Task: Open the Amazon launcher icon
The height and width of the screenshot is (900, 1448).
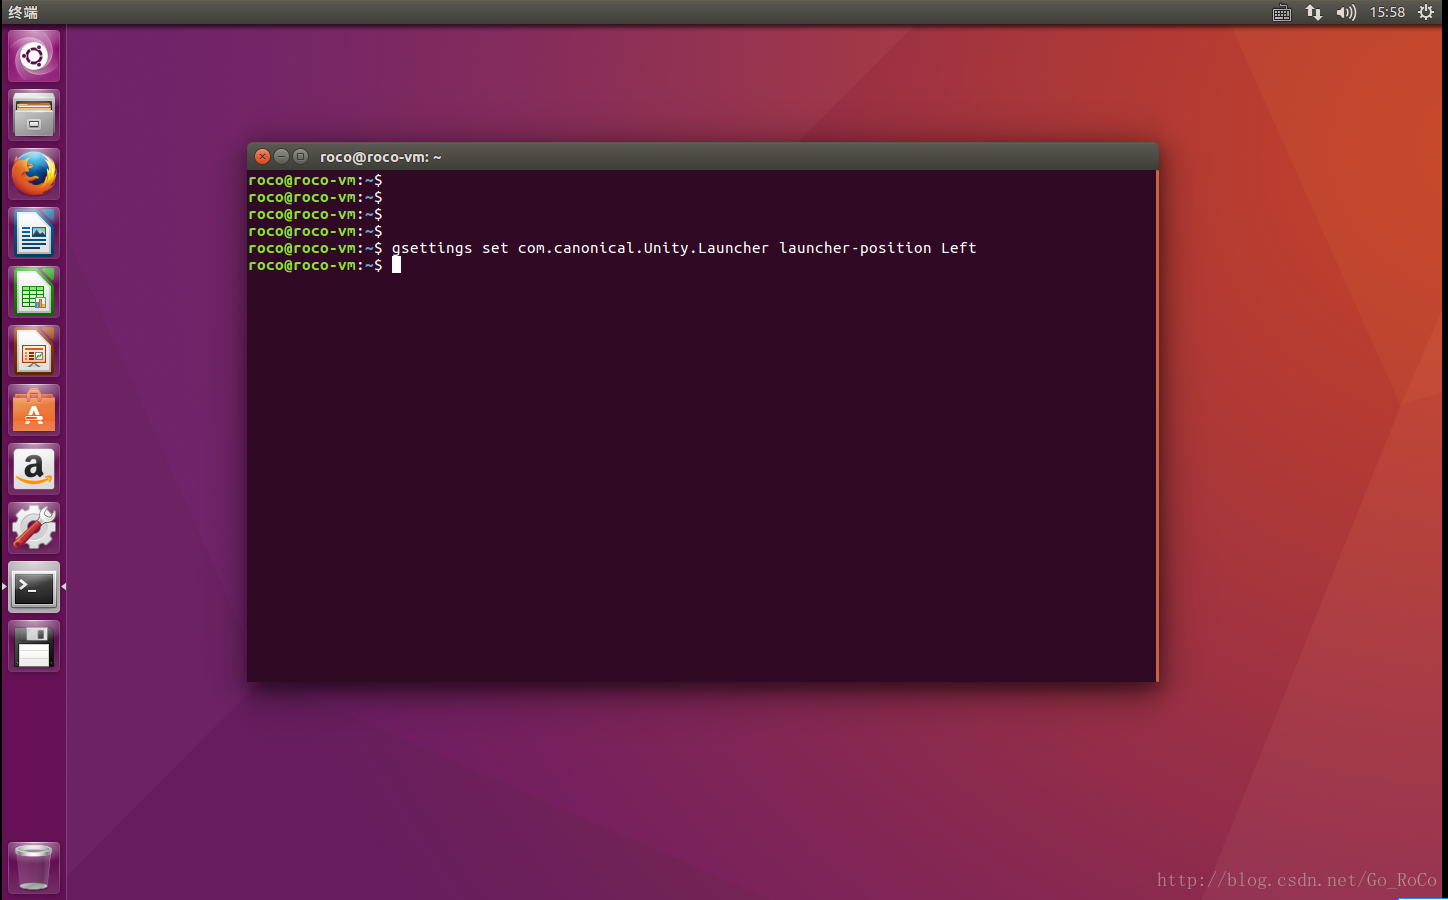Action: pos(34,469)
